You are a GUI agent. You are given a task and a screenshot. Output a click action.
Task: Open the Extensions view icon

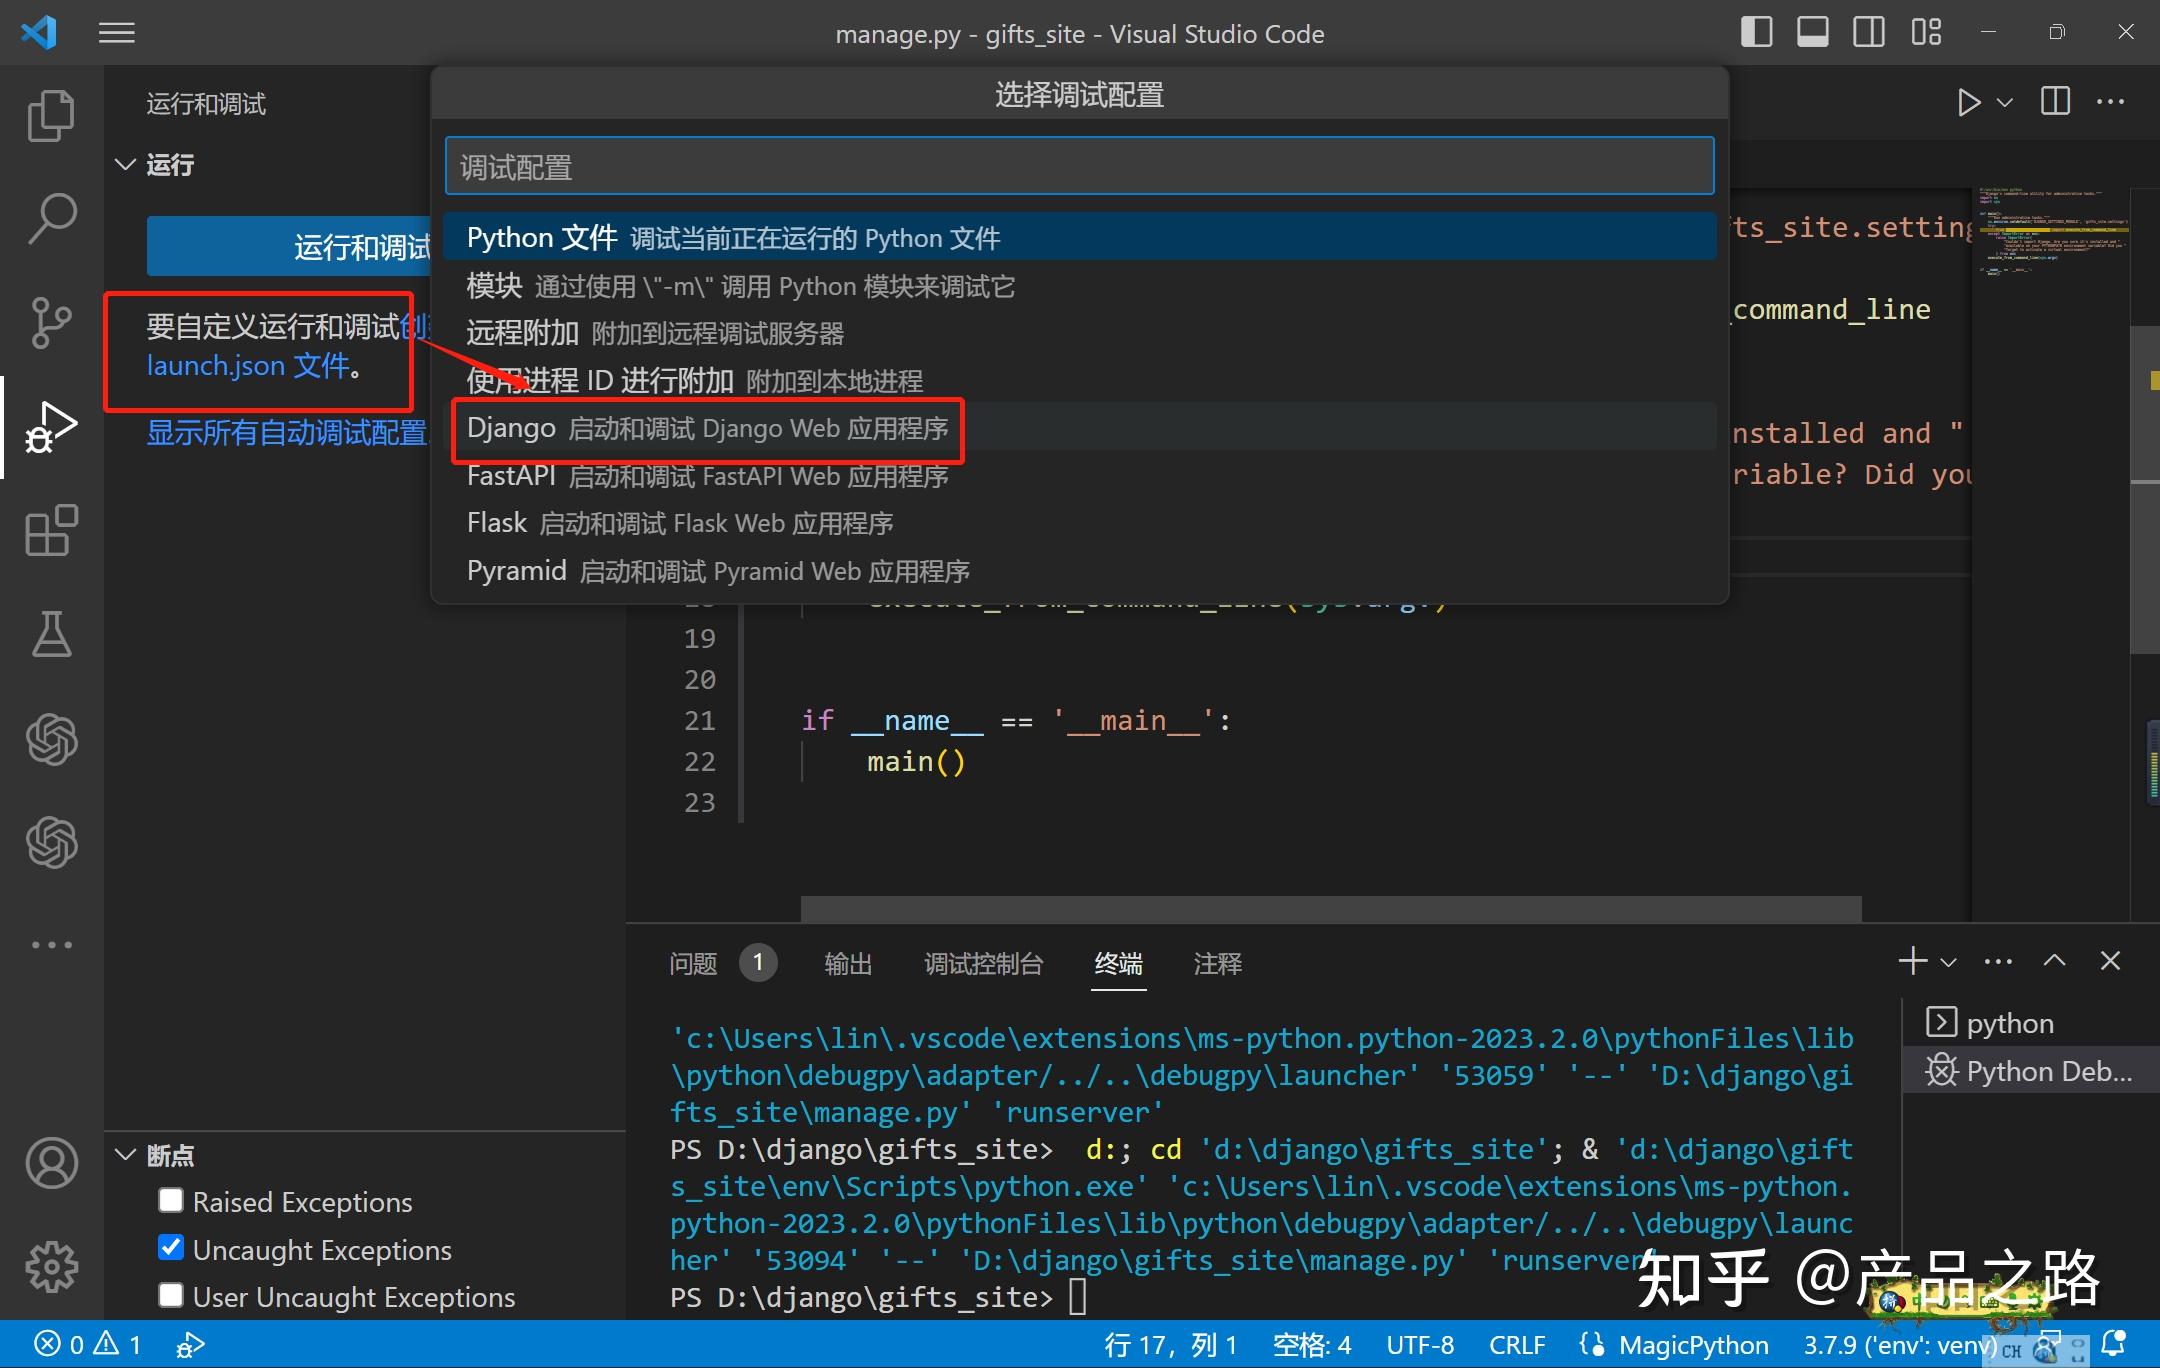(52, 532)
